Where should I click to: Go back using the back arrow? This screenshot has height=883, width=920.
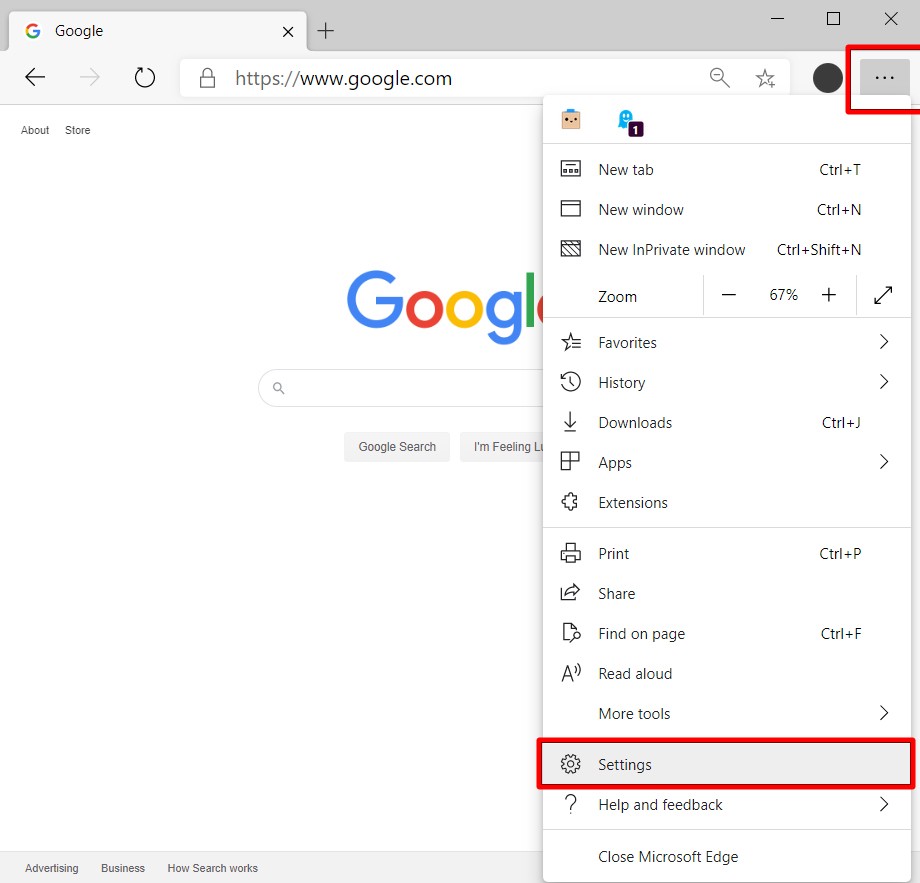35,78
